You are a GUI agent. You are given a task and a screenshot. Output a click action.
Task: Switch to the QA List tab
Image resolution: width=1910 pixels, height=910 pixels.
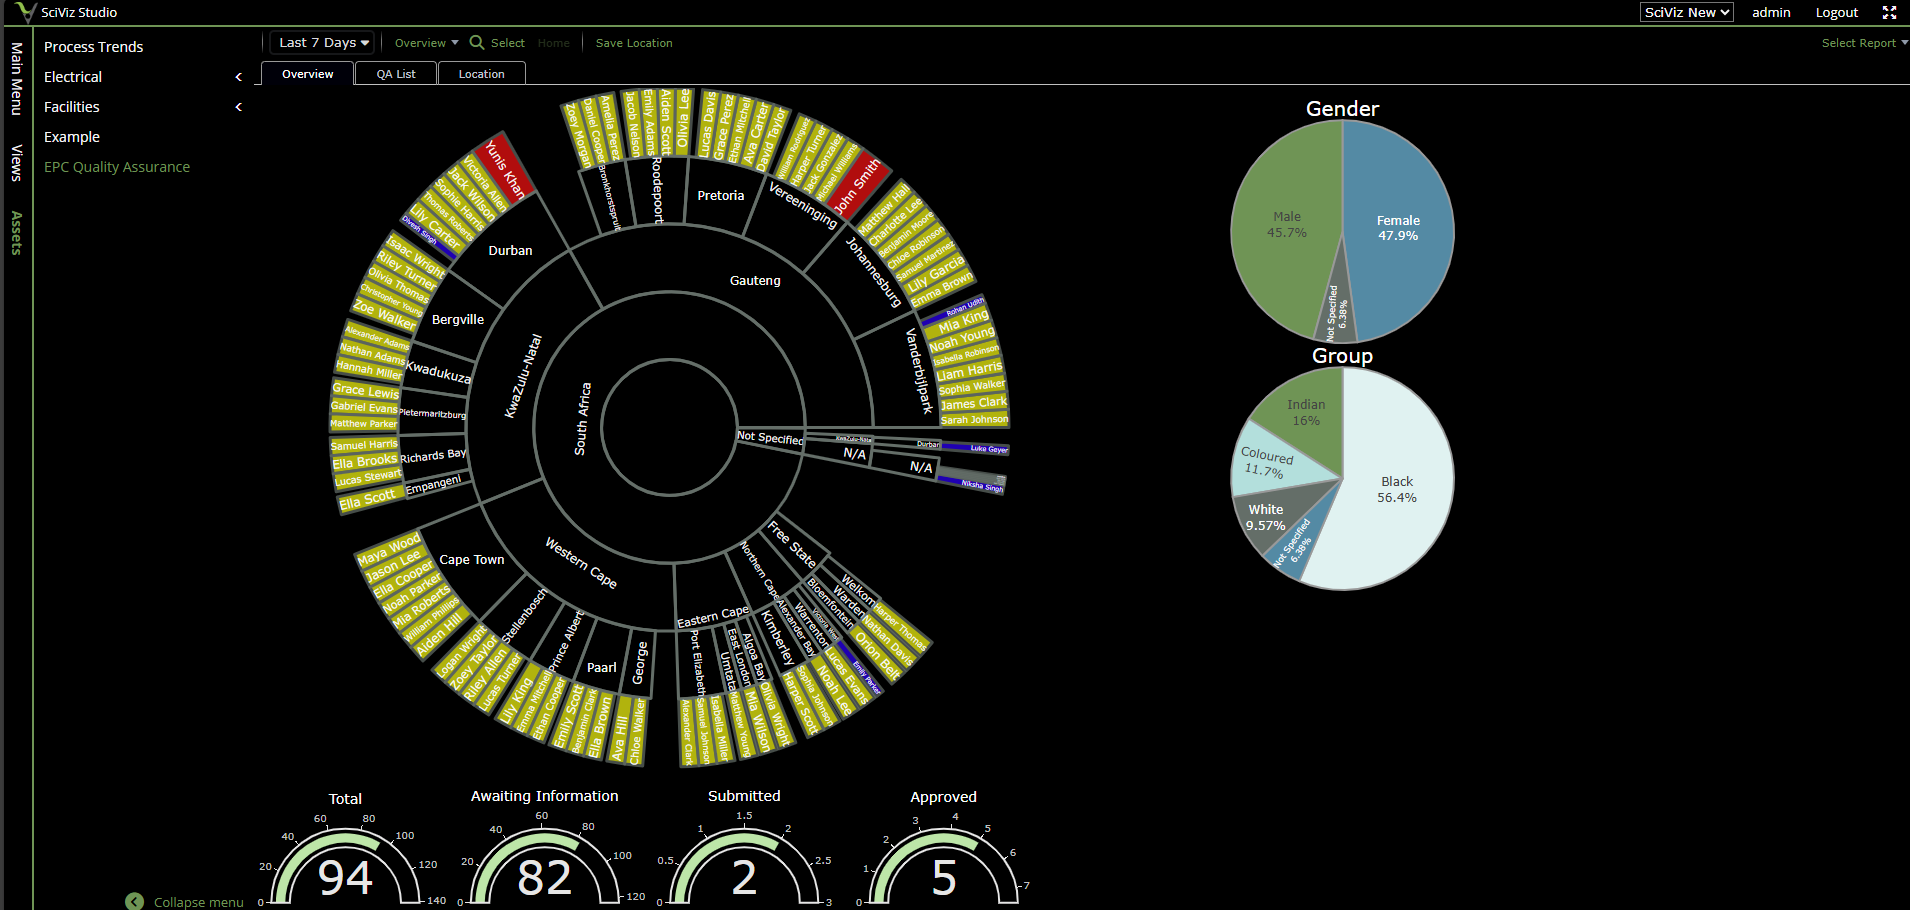(396, 74)
